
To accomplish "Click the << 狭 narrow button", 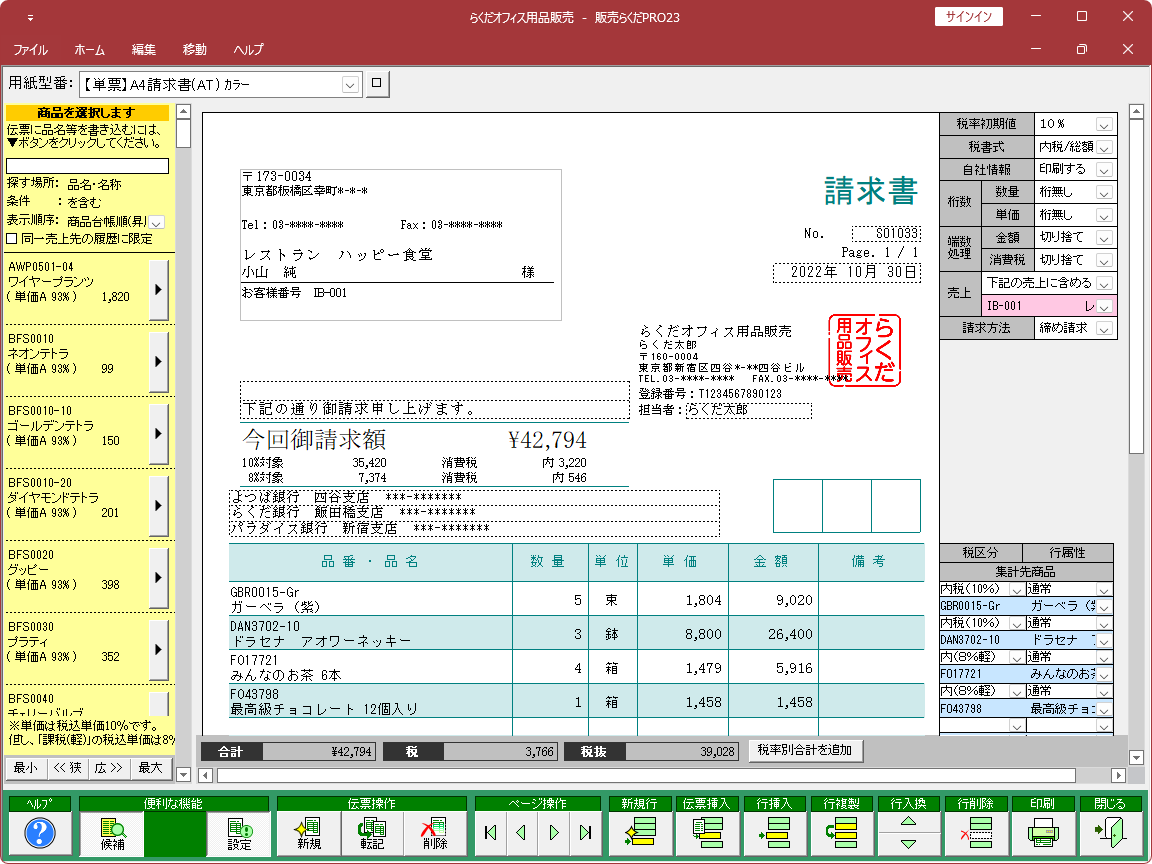I will [68, 768].
